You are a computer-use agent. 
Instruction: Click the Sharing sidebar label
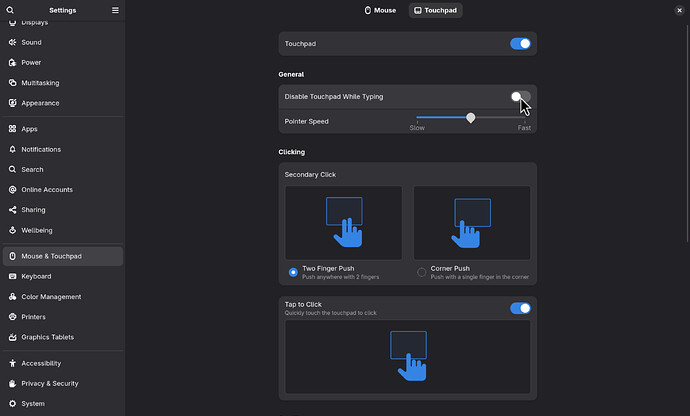[x=33, y=210]
